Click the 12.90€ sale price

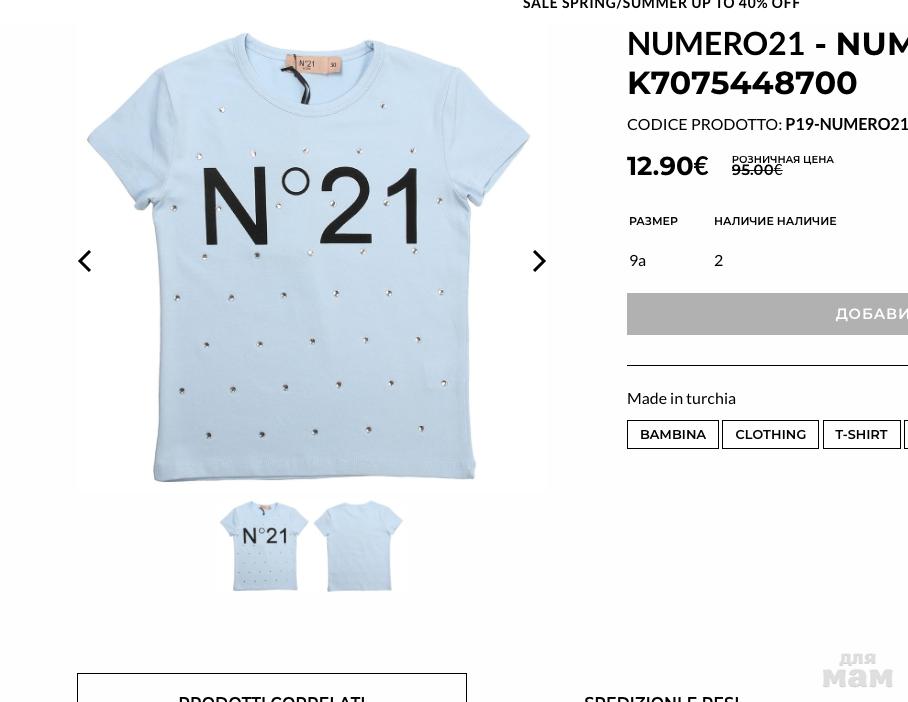[668, 166]
